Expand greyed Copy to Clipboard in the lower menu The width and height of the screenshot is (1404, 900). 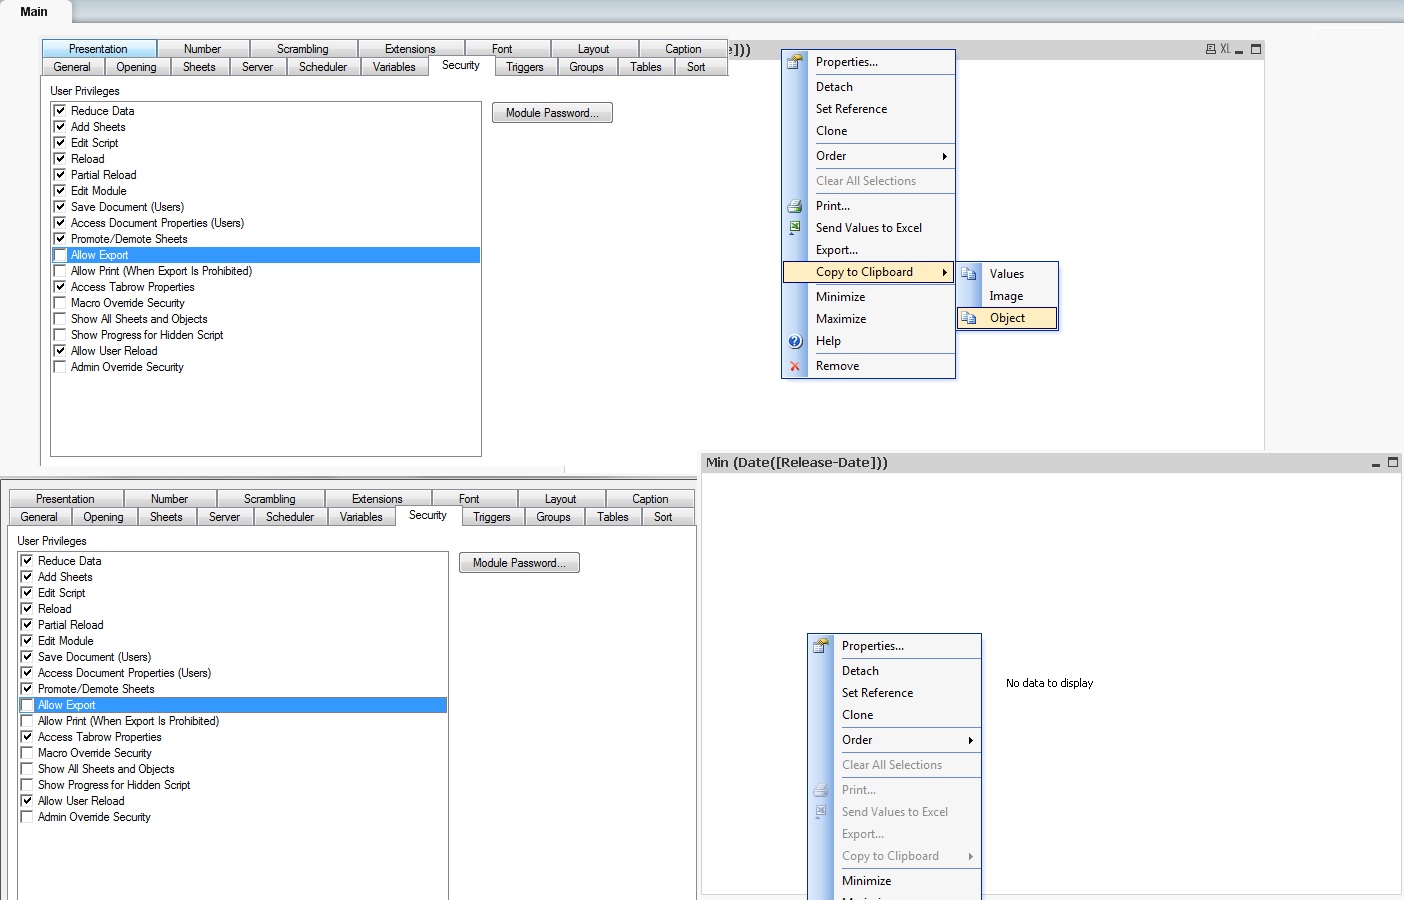coord(894,856)
